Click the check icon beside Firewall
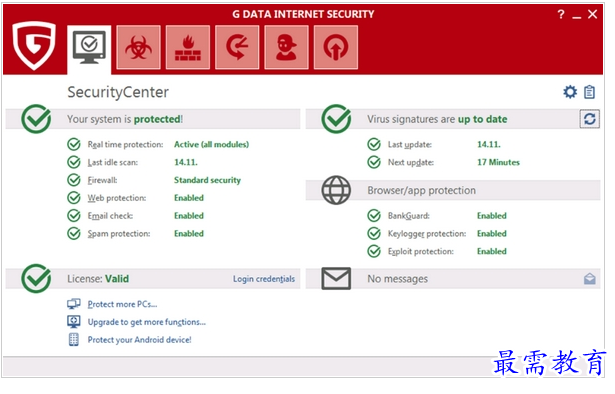This screenshot has width=615, height=394. pos(74,180)
